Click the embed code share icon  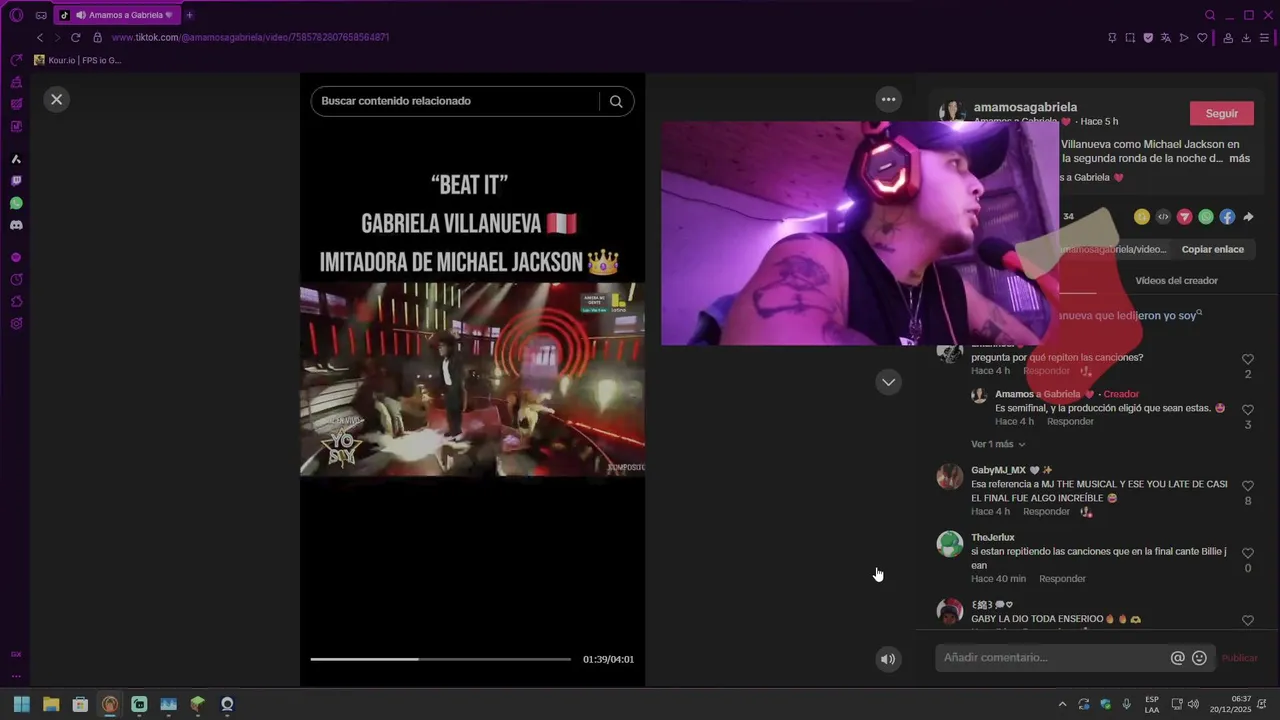1163,217
